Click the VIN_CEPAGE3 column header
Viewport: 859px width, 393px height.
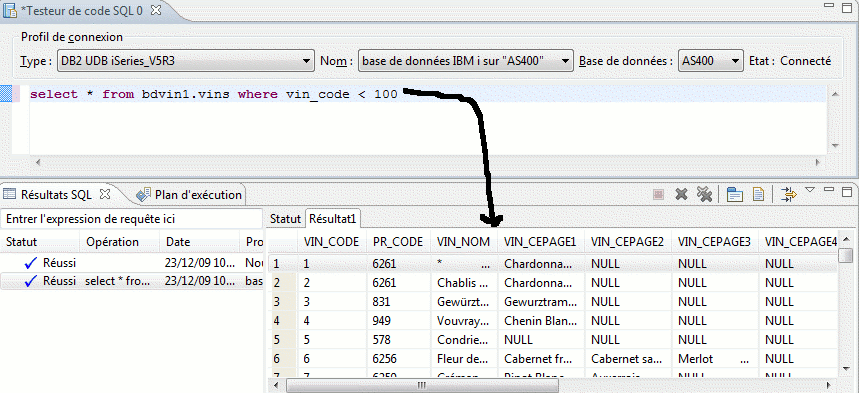click(x=714, y=242)
